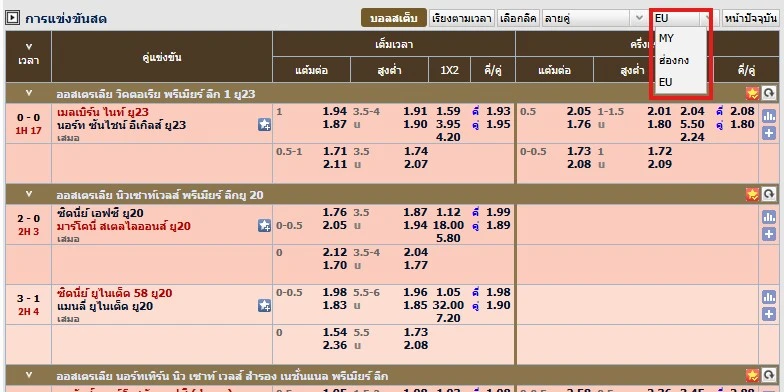Collapse the Australia Victoria Premier League 1 U23 group
This screenshot has width=784, height=392.
click(x=28, y=93)
